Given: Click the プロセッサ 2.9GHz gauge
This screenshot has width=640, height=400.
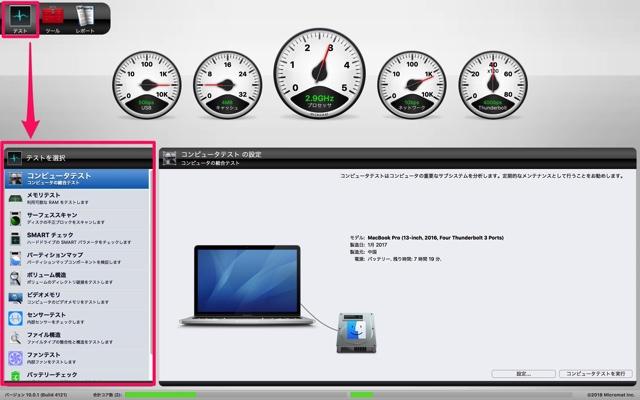Looking at the screenshot, I should pyautogui.click(x=320, y=74).
